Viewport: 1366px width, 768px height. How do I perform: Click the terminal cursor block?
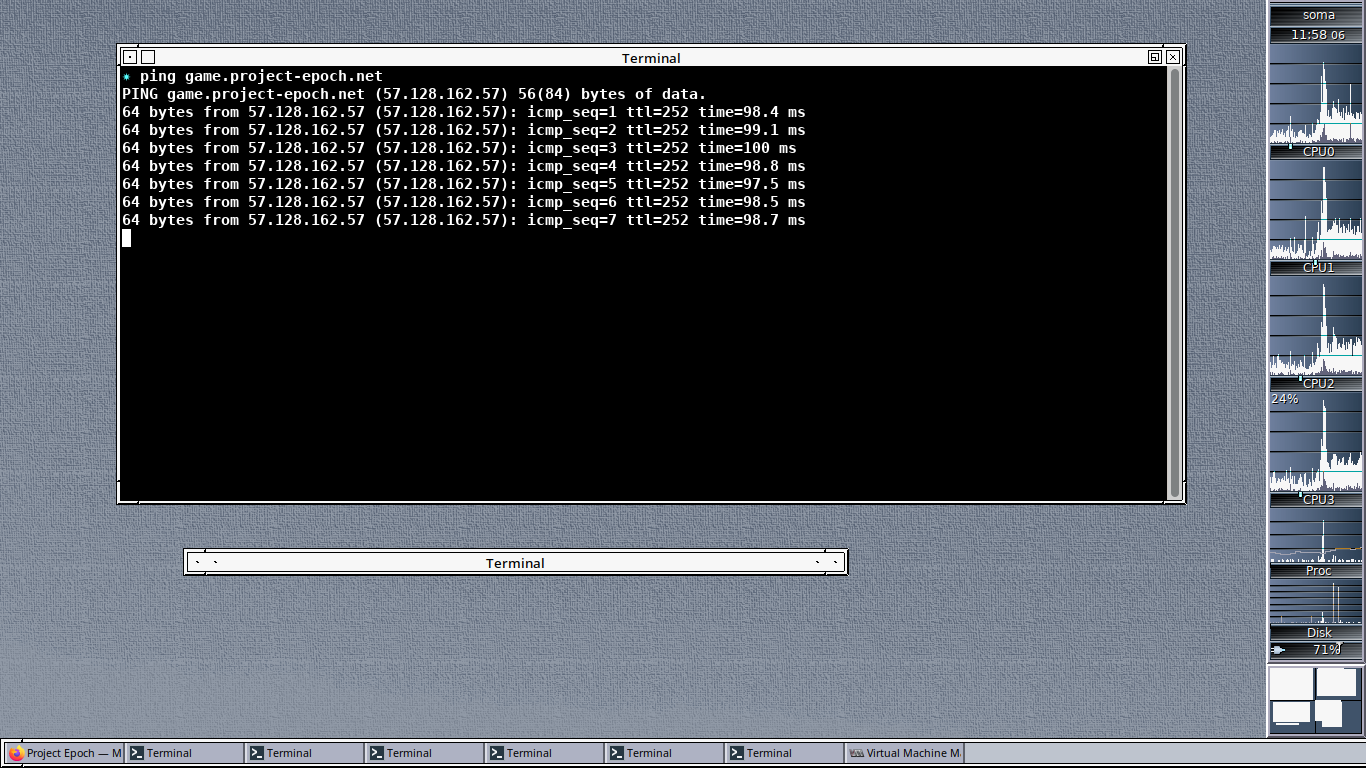(126, 238)
